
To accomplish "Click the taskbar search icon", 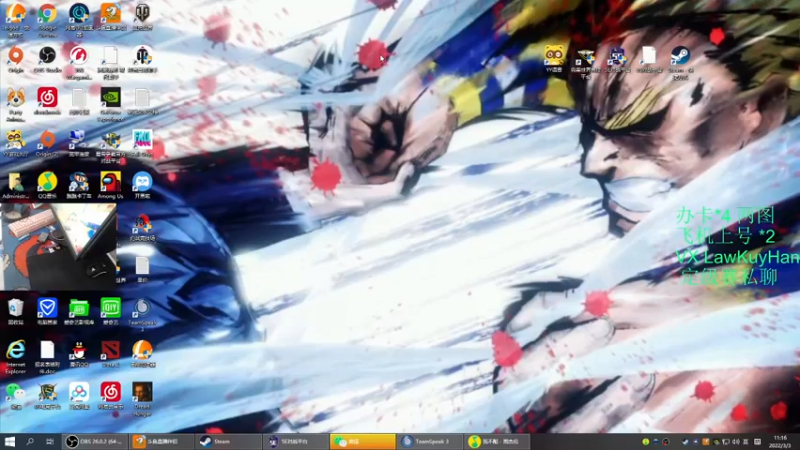I will [30, 441].
